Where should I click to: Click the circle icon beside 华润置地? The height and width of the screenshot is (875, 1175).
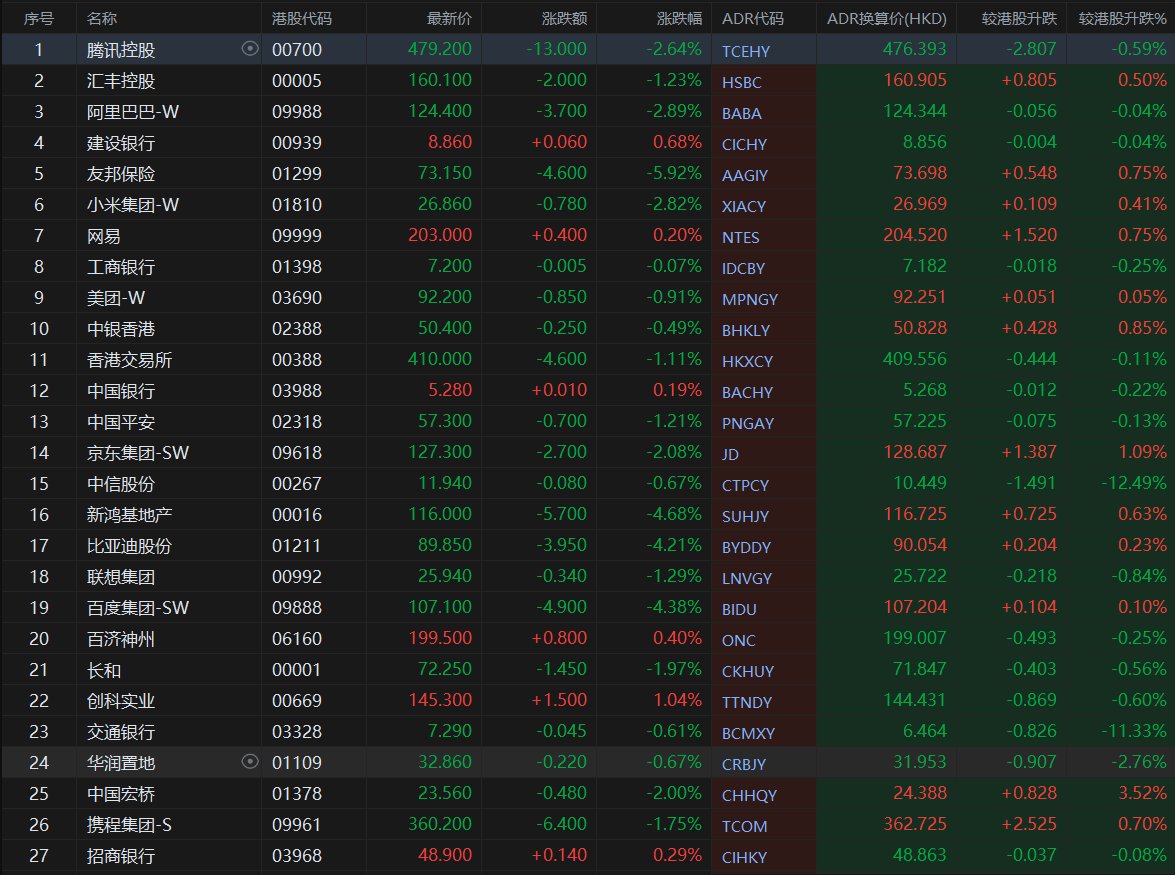250,762
